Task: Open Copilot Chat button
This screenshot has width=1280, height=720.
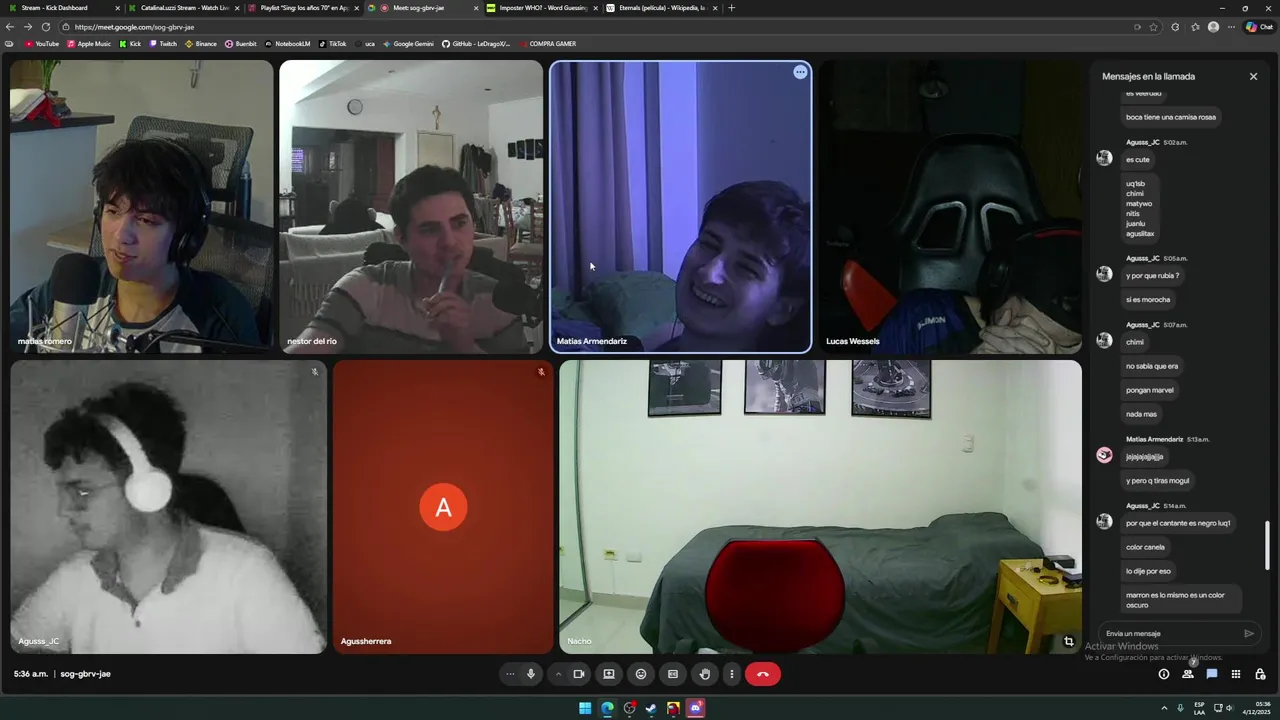Action: [1259, 27]
